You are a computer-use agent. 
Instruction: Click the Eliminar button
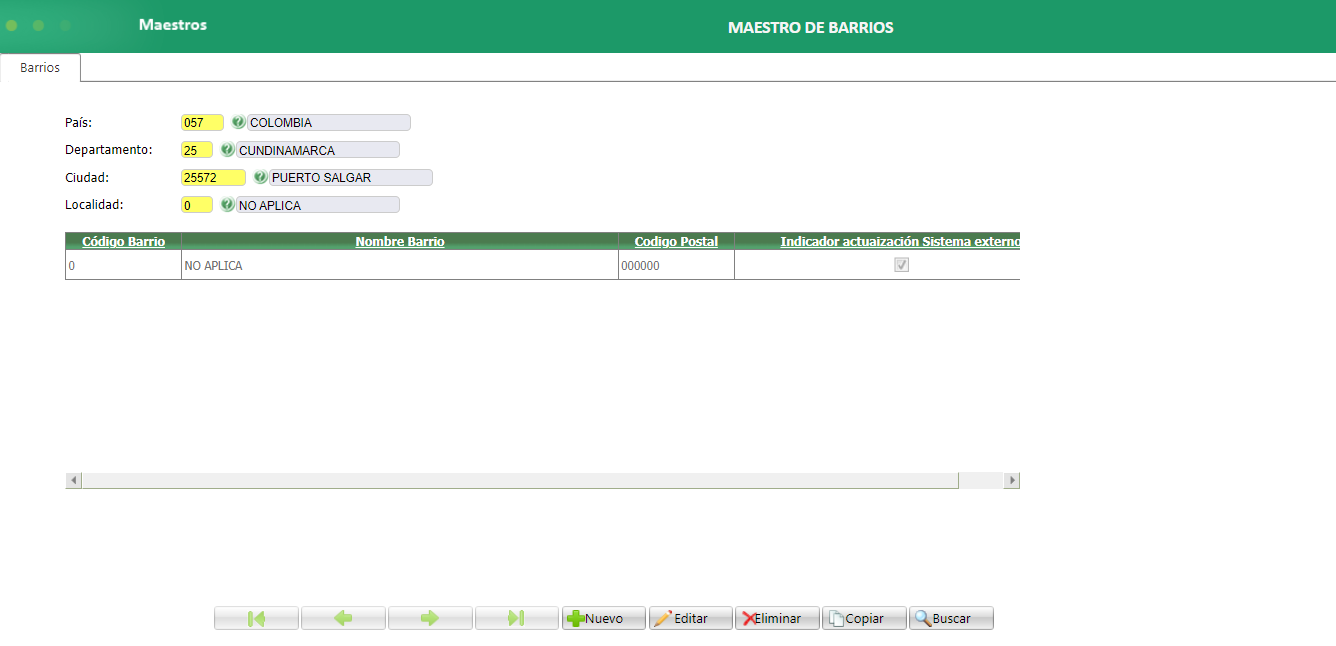click(778, 618)
